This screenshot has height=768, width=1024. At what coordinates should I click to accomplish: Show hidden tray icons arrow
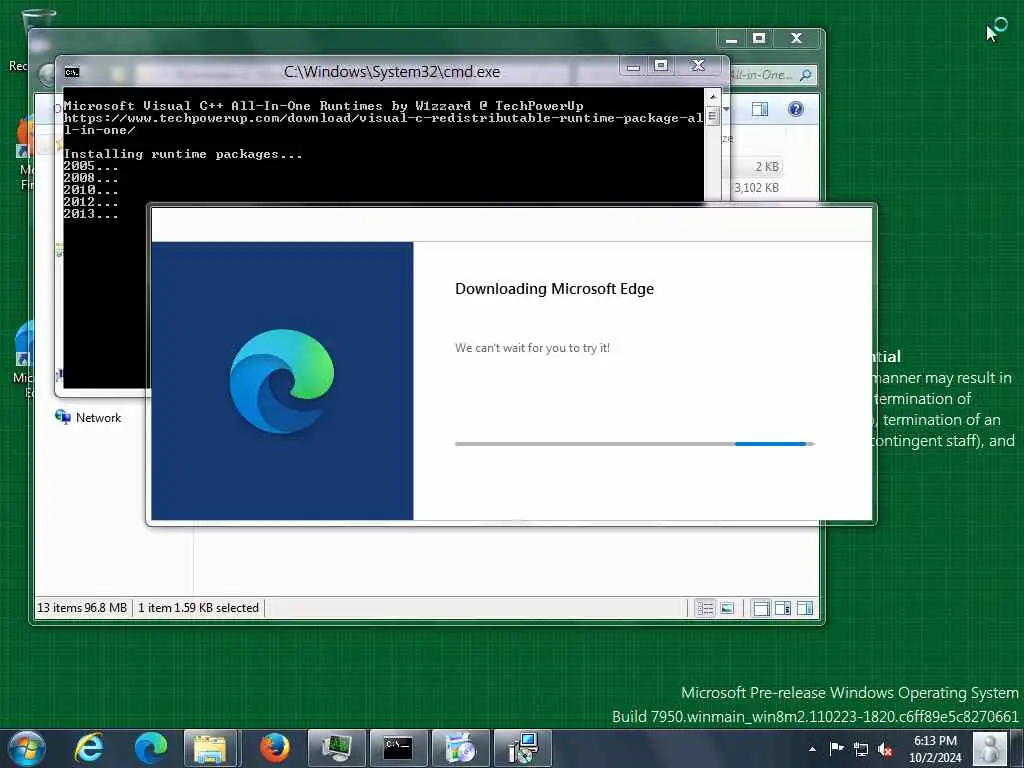tap(812, 749)
